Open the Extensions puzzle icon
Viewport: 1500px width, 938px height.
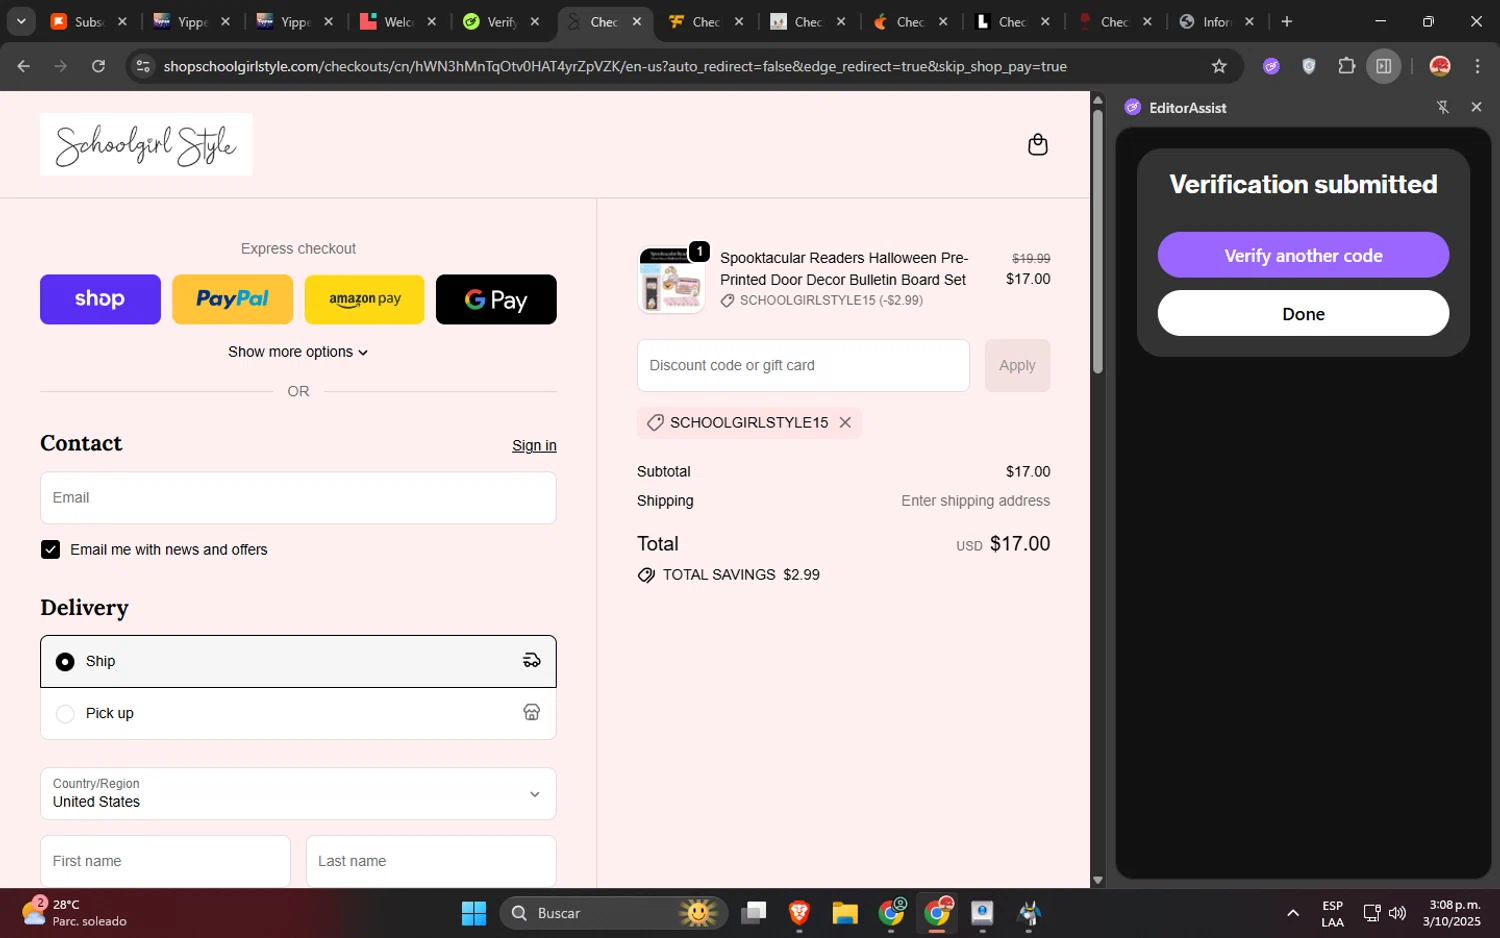click(1346, 66)
